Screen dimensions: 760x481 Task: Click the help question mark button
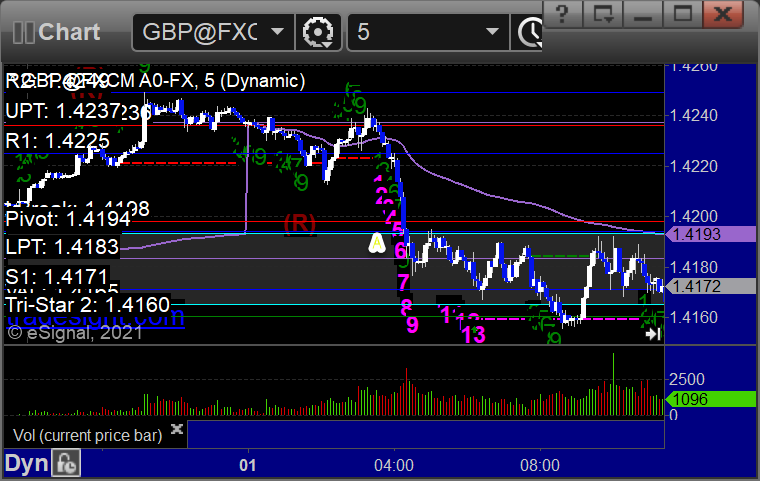click(563, 14)
